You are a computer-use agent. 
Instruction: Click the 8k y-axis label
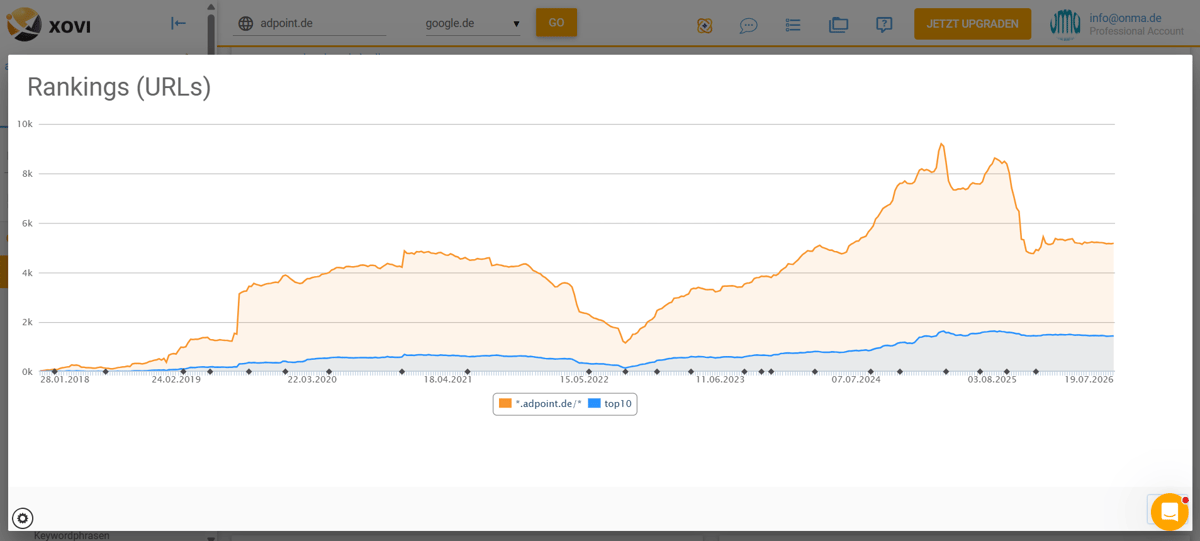click(x=27, y=174)
